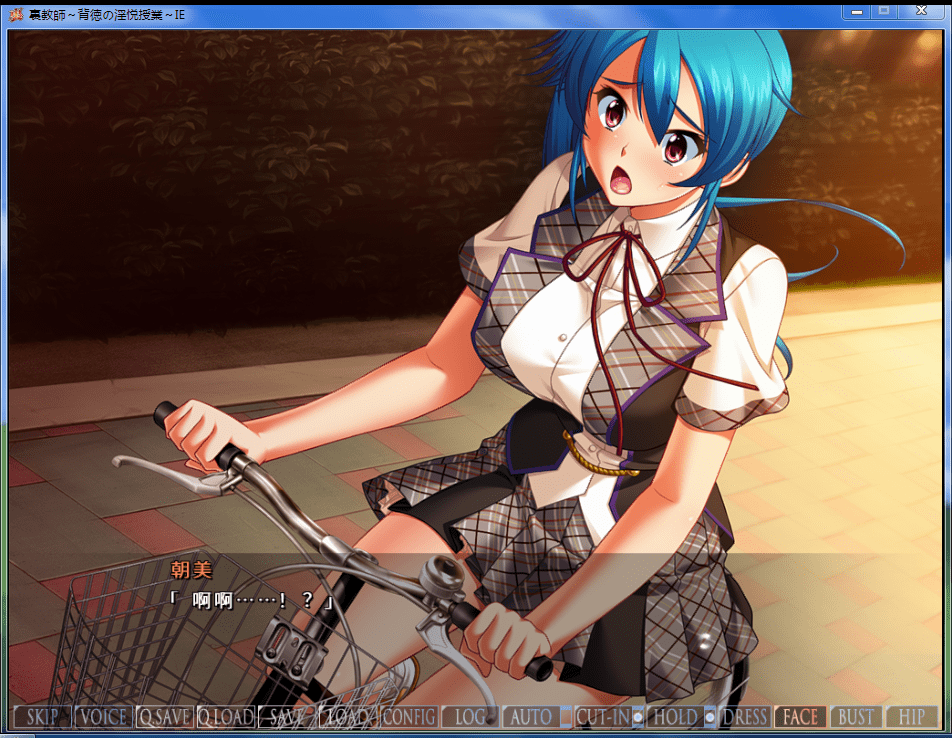The width and height of the screenshot is (952, 738).
Task: Open the CONFIG settings
Action: tap(409, 717)
